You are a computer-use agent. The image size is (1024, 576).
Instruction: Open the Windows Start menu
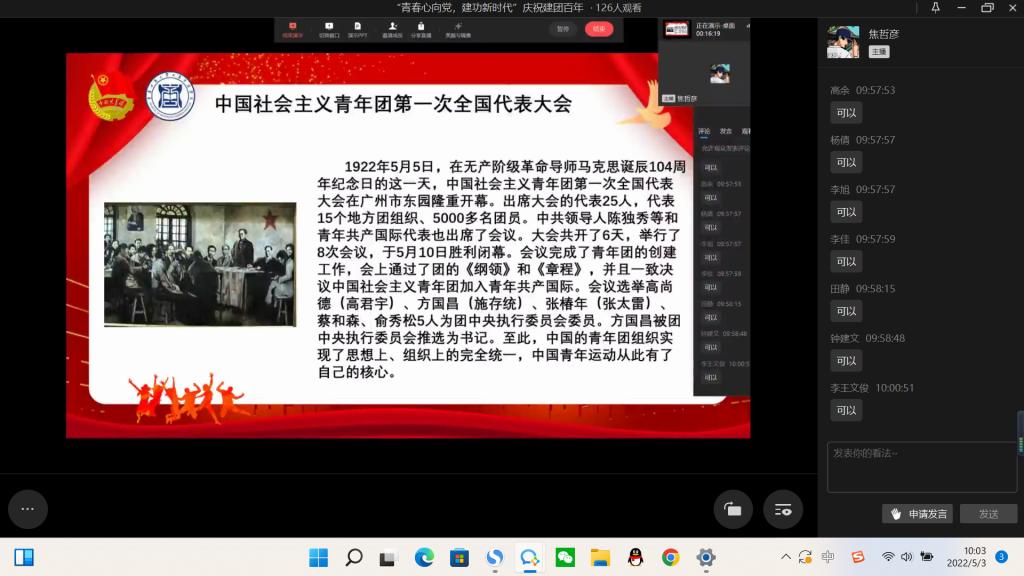(318, 557)
